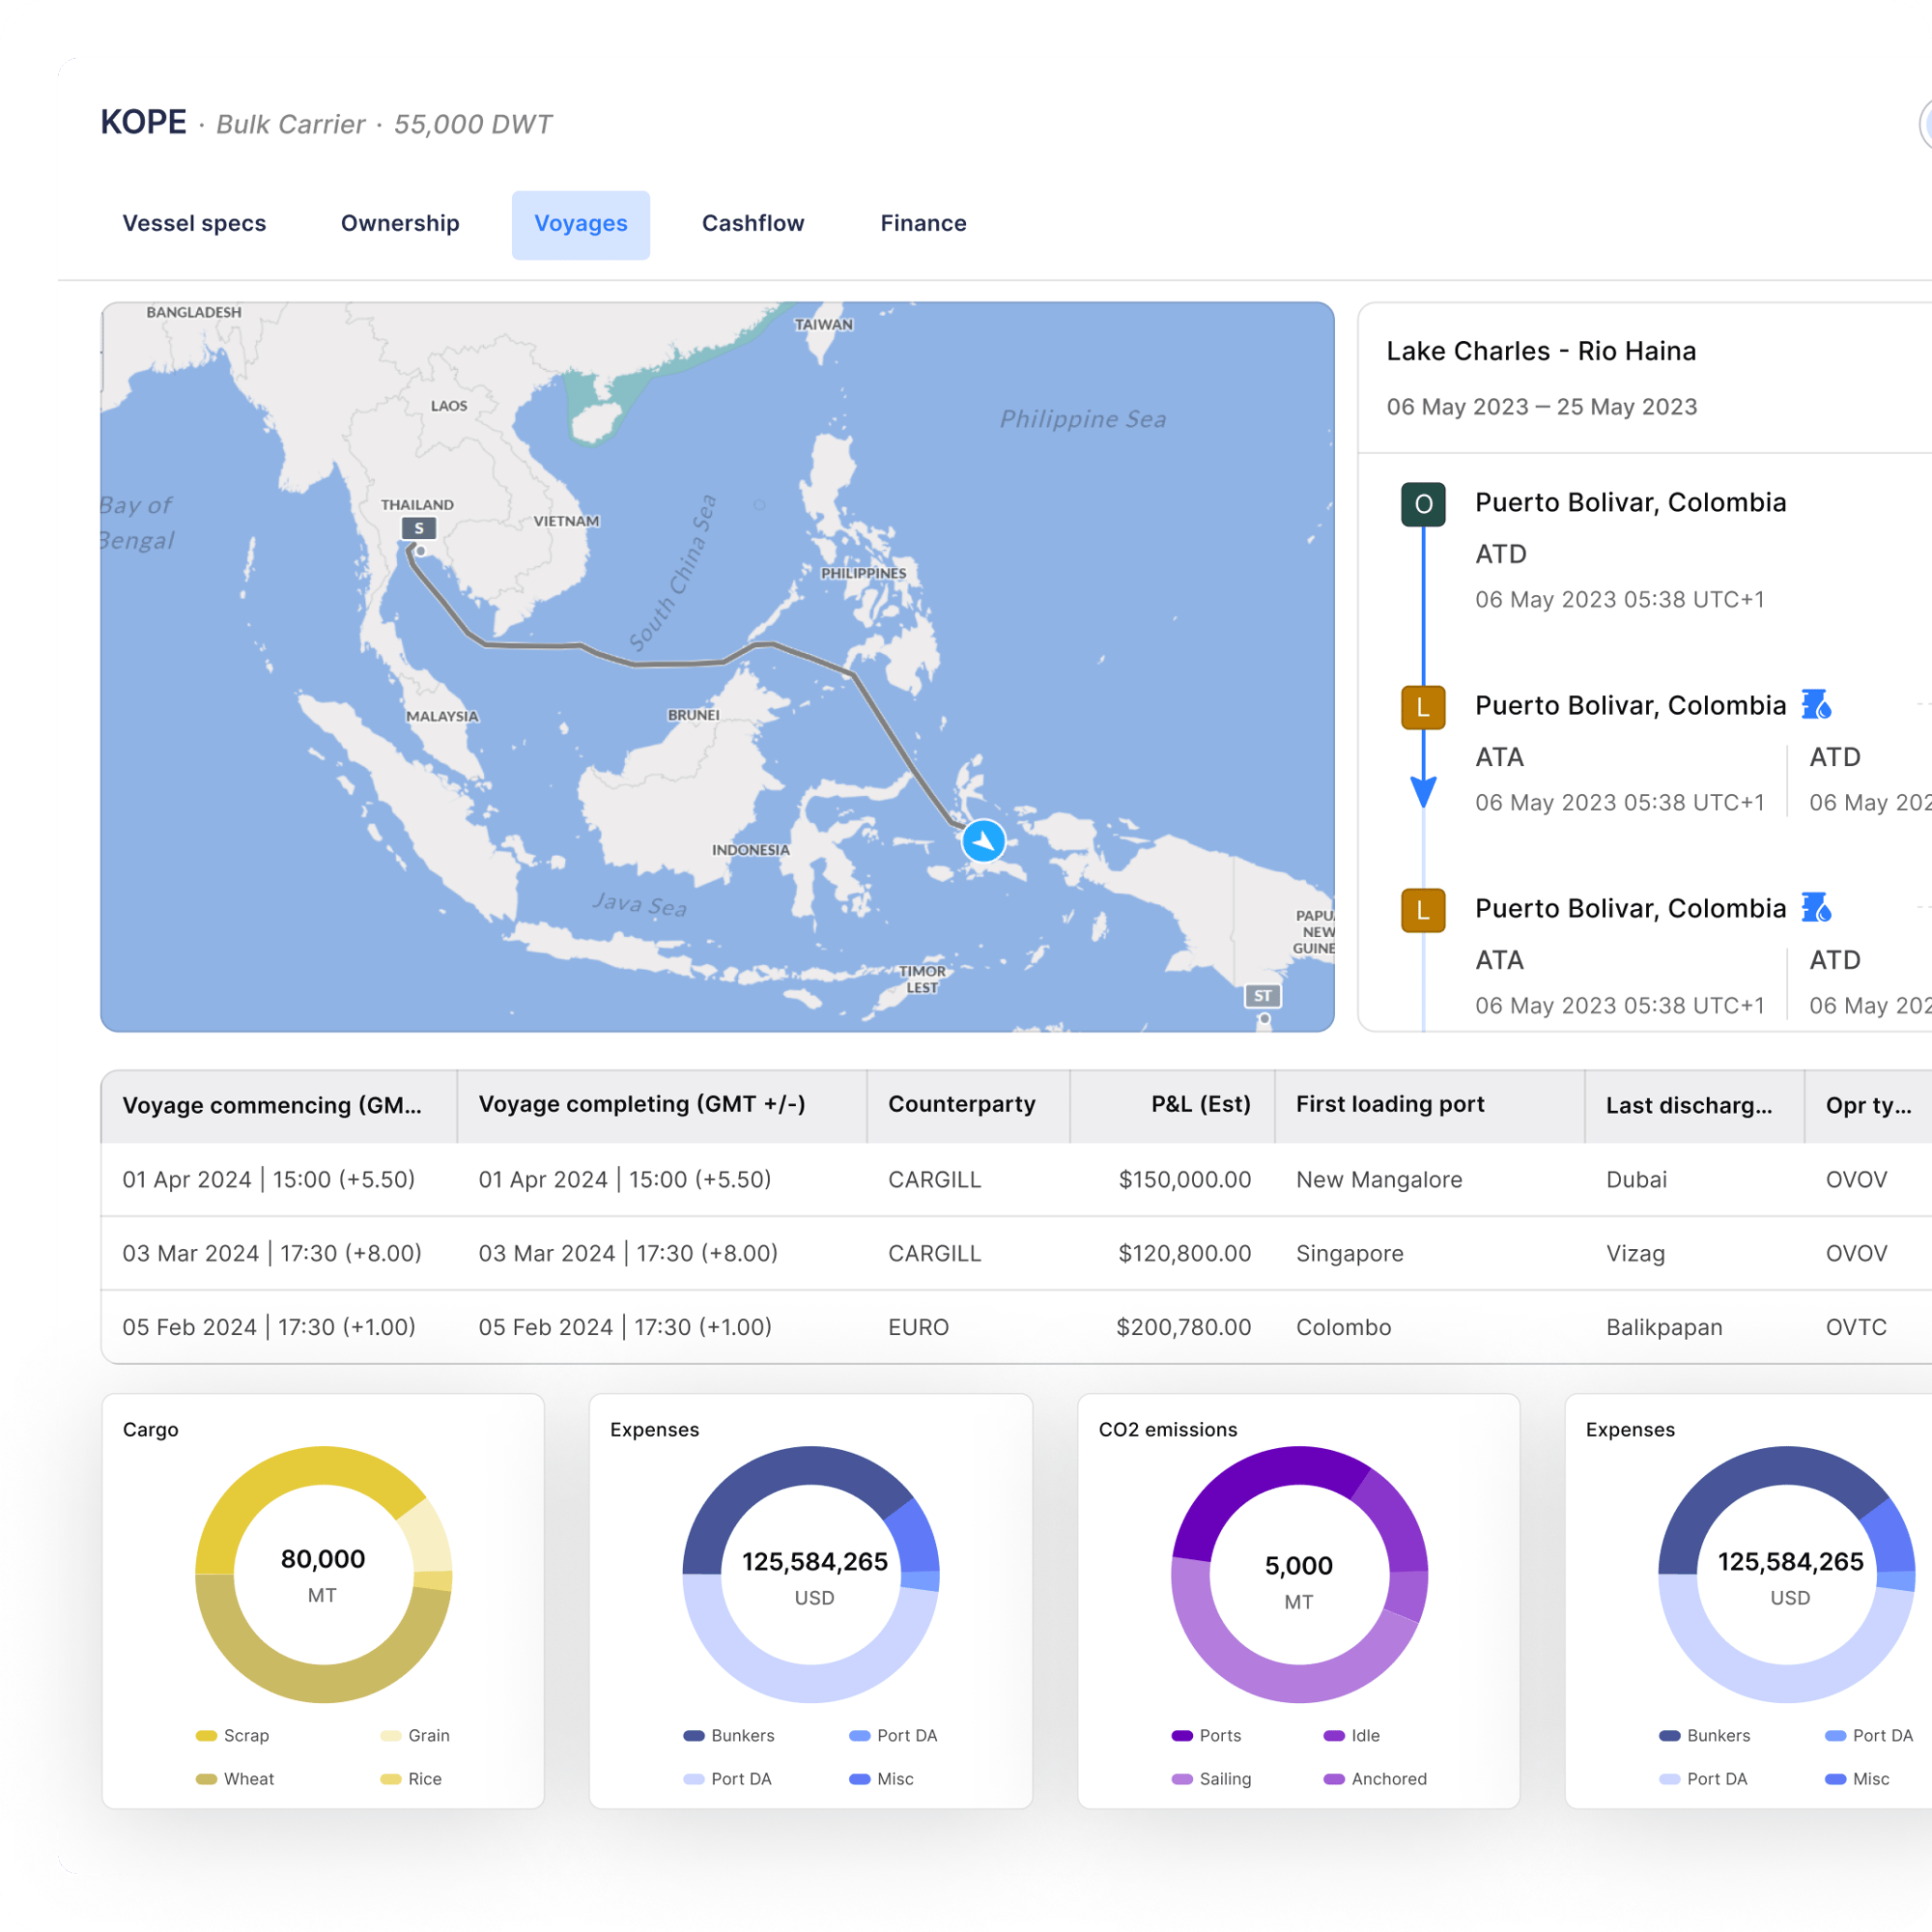Open the Cashflow tab
1932x1932 pixels.
753,224
